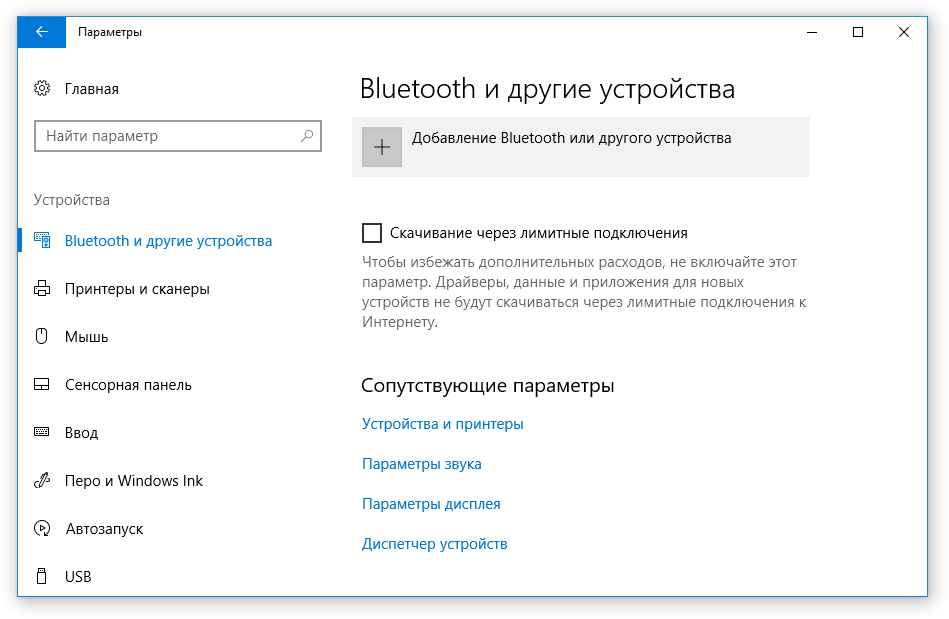The image size is (949, 619).
Task: Enable Скачивание через лимитные подключения checkbox
Action: tap(372, 233)
